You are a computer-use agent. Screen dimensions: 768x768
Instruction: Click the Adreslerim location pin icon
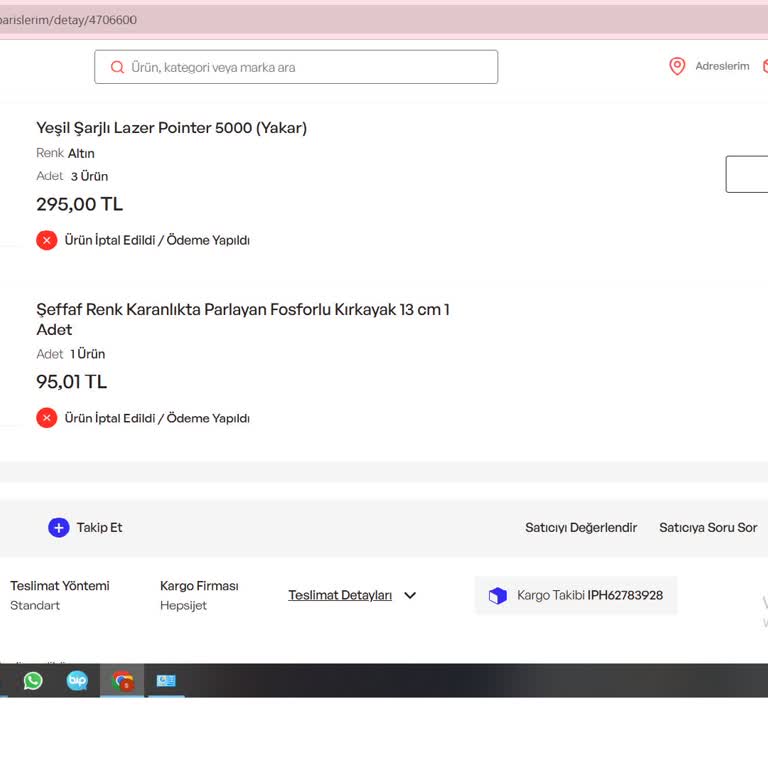677,66
